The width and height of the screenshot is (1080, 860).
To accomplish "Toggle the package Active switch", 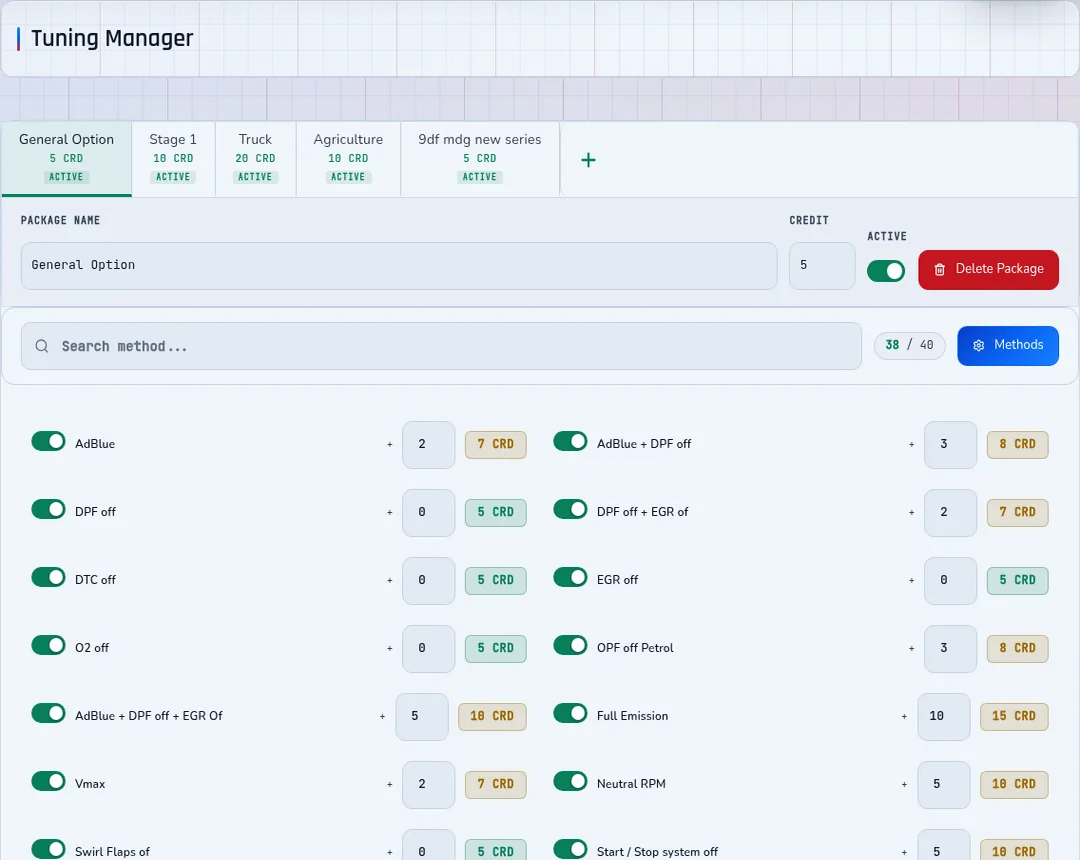I will 886,271.
